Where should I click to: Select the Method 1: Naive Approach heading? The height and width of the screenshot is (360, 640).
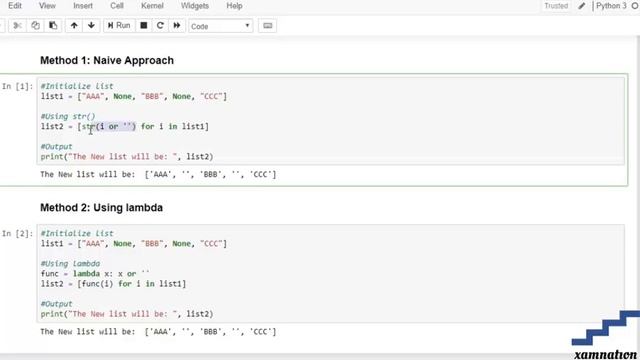pos(107,60)
